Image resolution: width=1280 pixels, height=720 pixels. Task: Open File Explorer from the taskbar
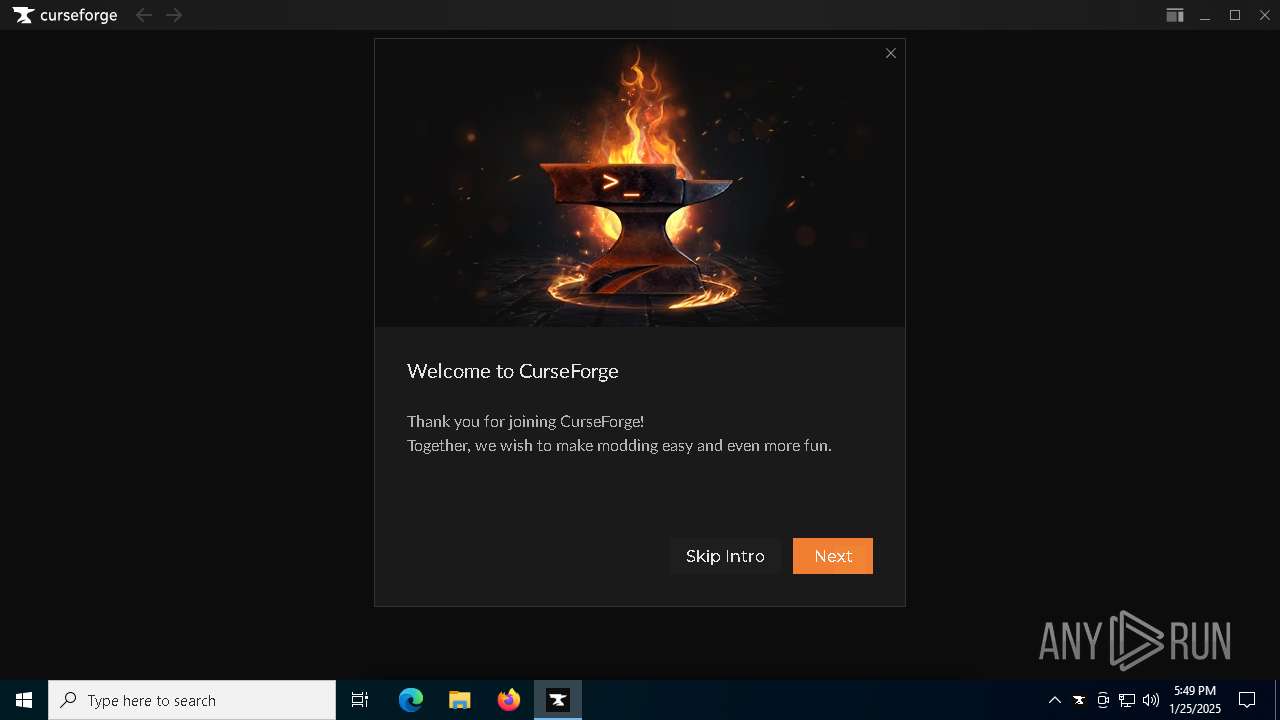[x=460, y=700]
